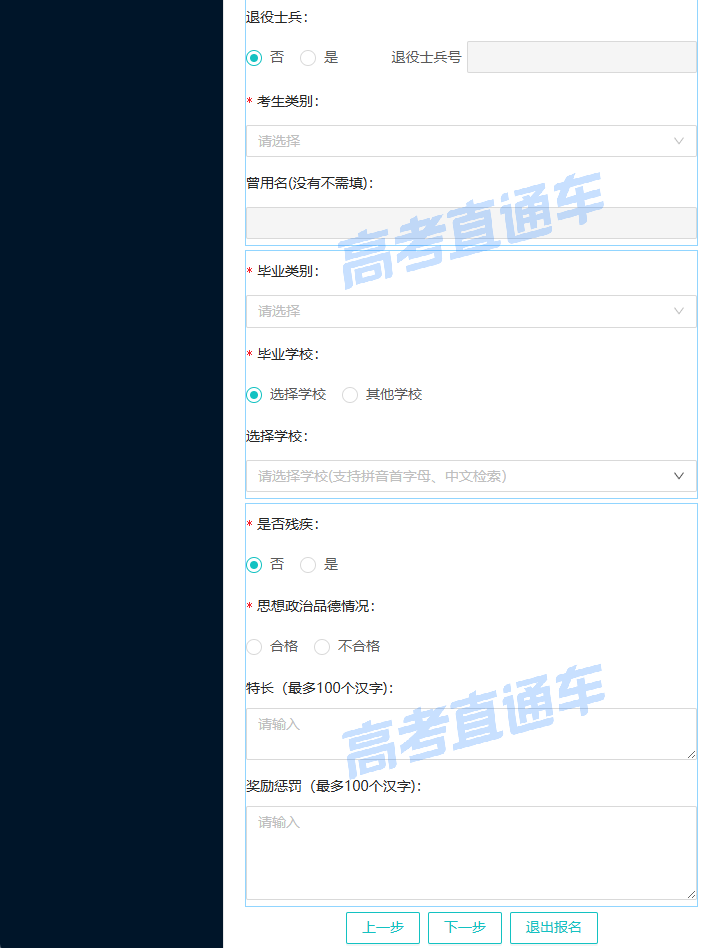The width and height of the screenshot is (722, 948).
Task: Click the 退役士兵号 input field
Action: tap(582, 57)
